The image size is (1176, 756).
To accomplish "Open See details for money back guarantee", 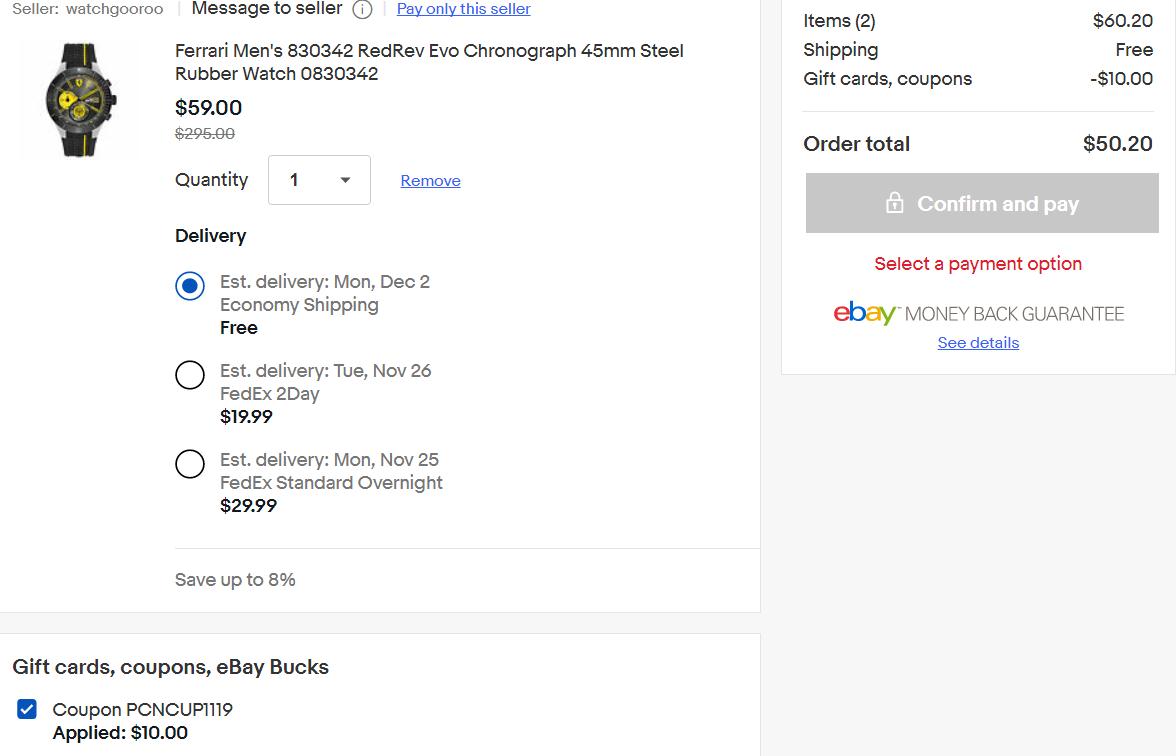I will (978, 343).
